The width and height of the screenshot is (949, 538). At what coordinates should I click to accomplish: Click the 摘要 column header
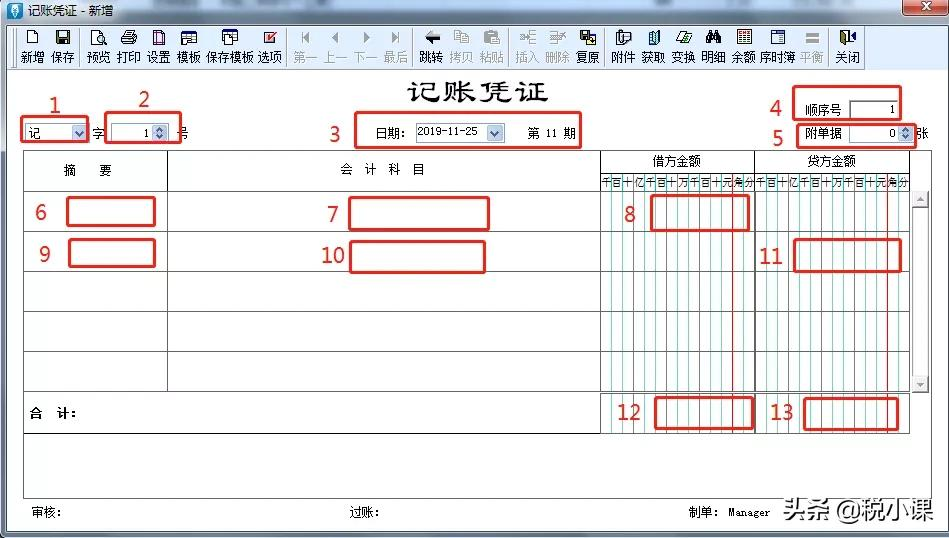coord(96,171)
